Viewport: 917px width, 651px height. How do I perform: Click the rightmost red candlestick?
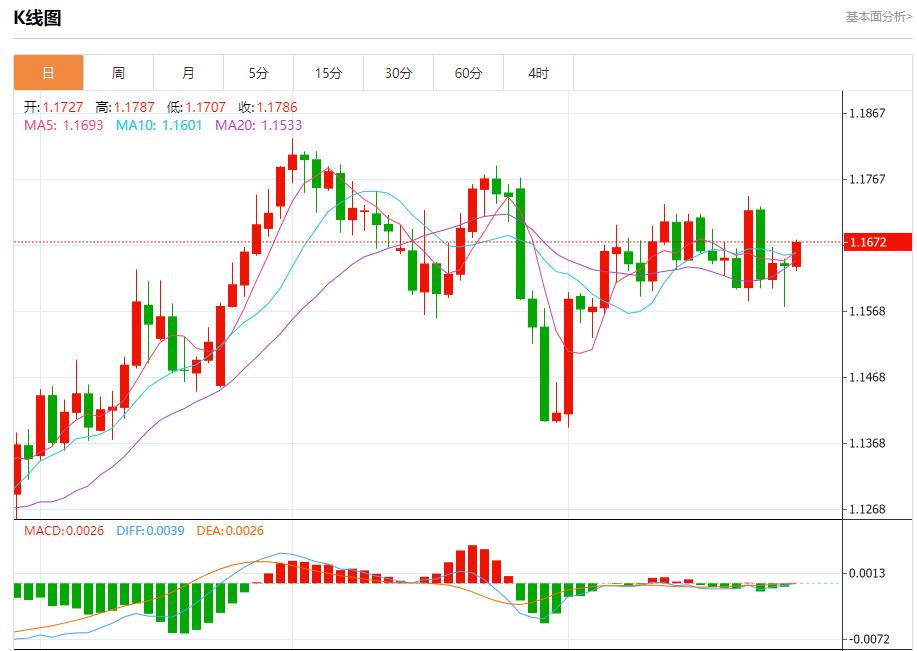[797, 254]
